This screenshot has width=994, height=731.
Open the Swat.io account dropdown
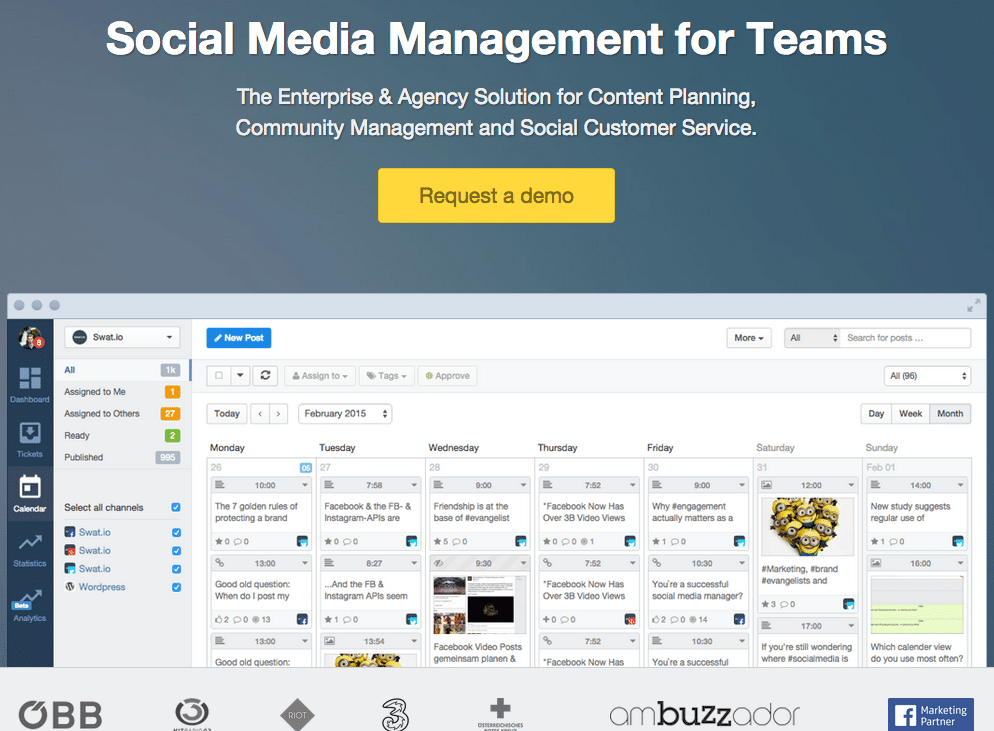click(x=122, y=337)
